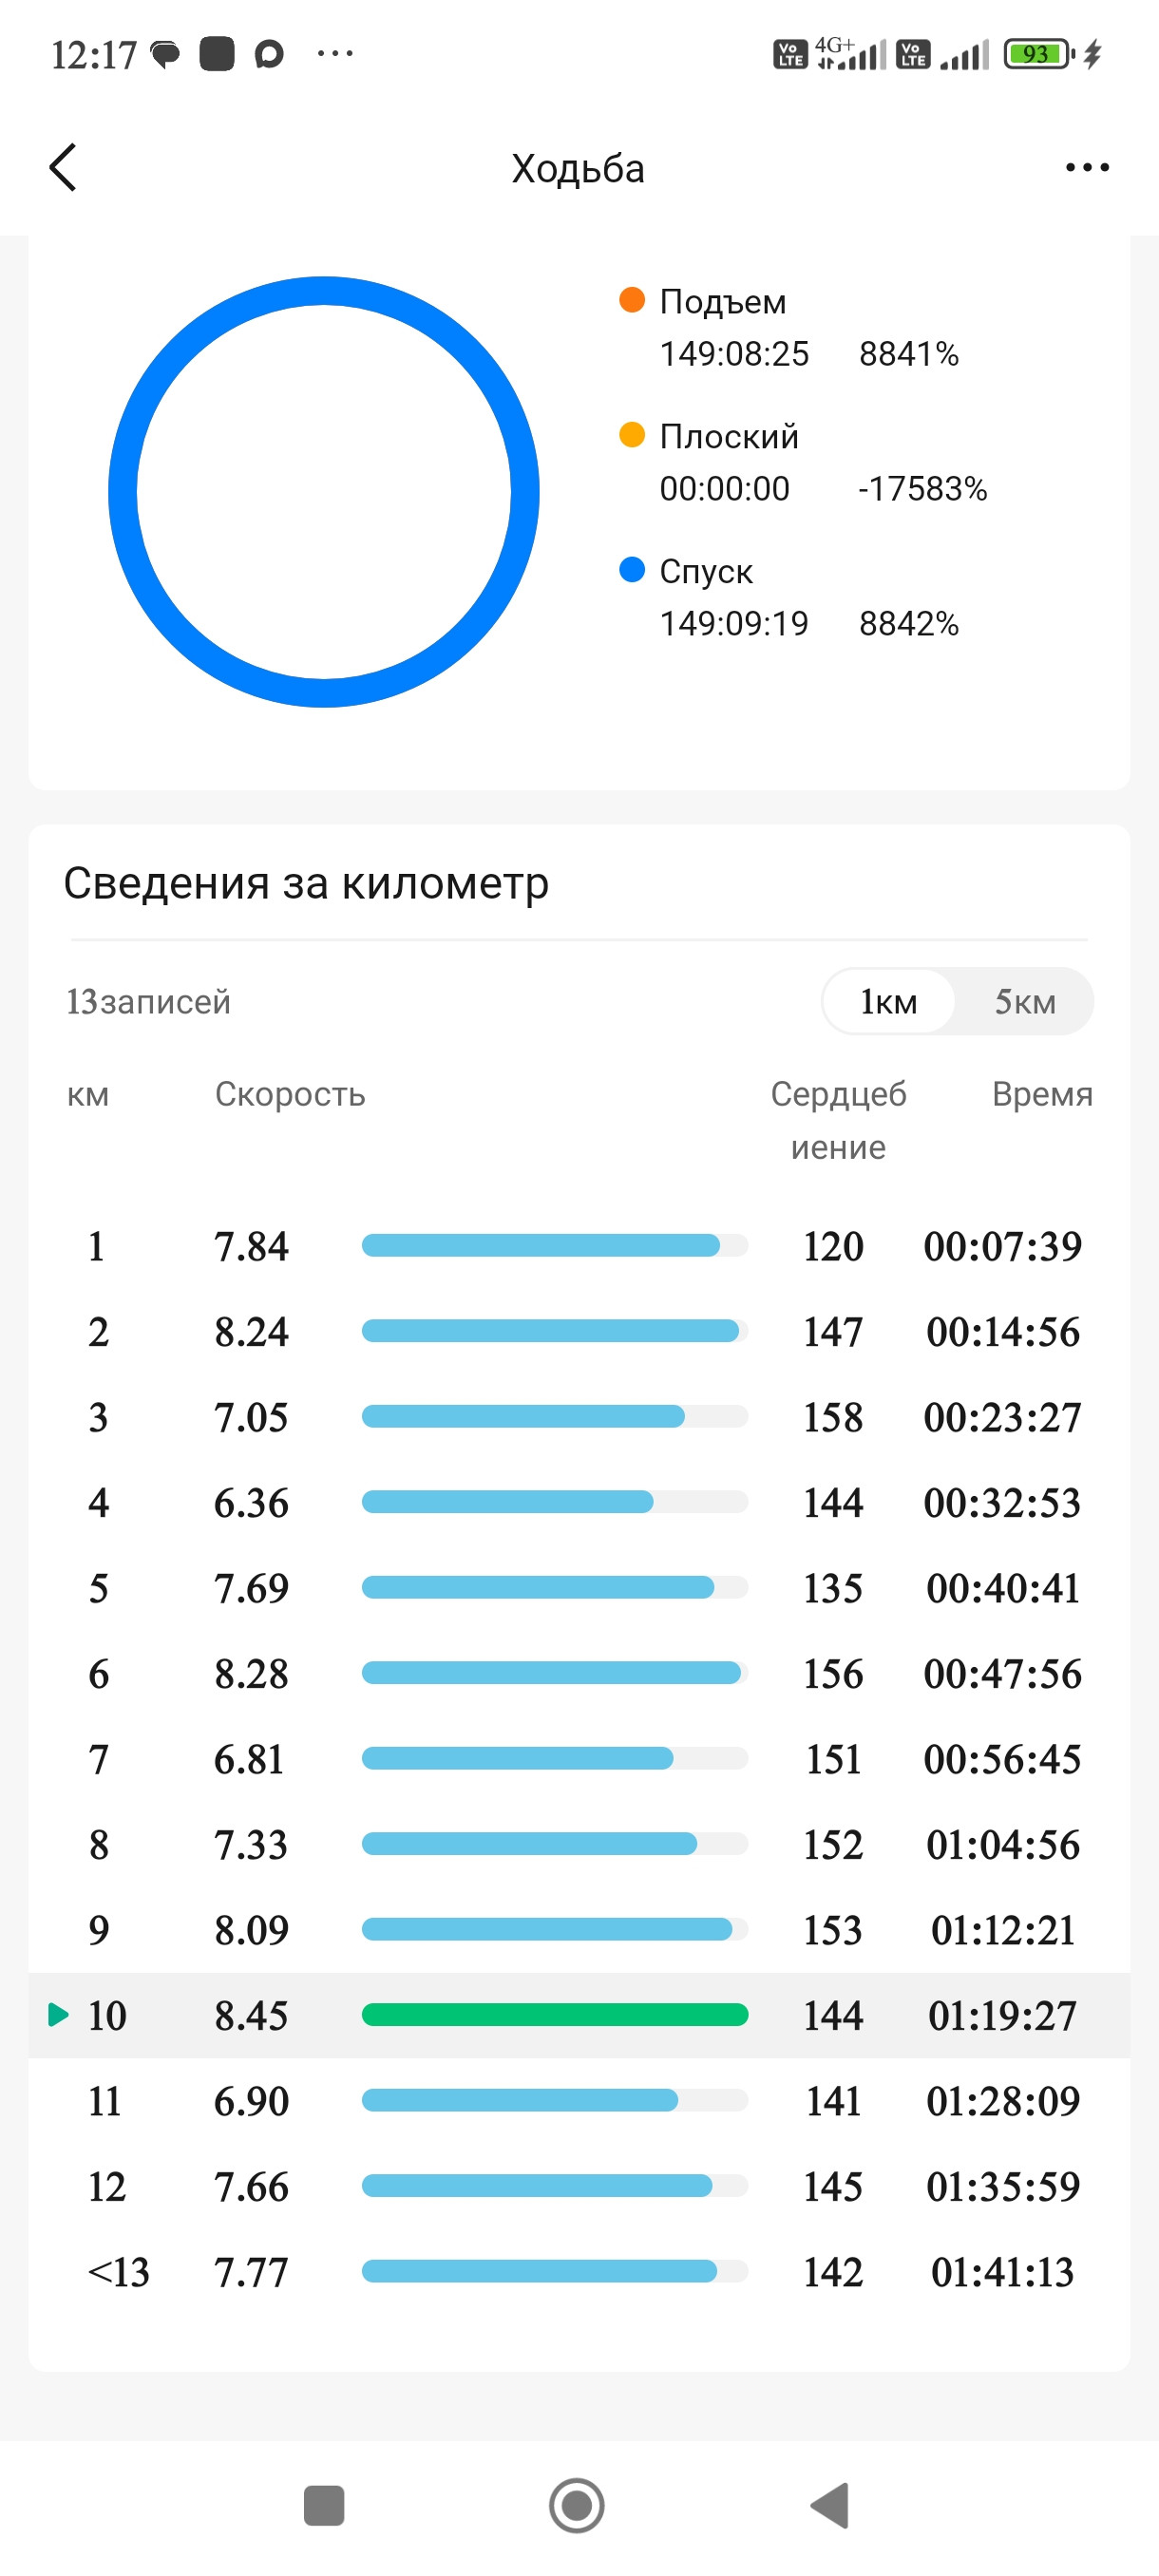Select the kilometer 10 fastest row
The width and height of the screenshot is (1159, 2576).
point(579,2015)
